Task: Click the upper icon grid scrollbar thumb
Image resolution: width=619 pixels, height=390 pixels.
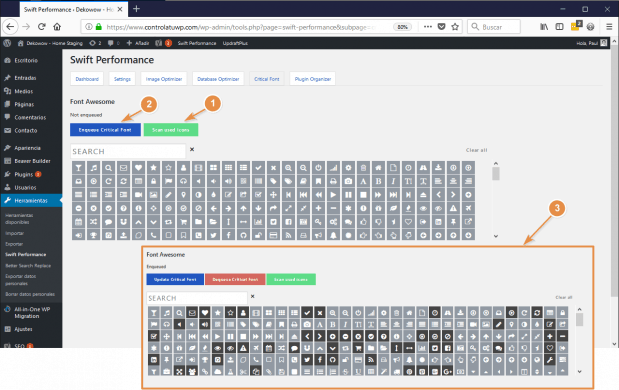Action: pos(496,174)
